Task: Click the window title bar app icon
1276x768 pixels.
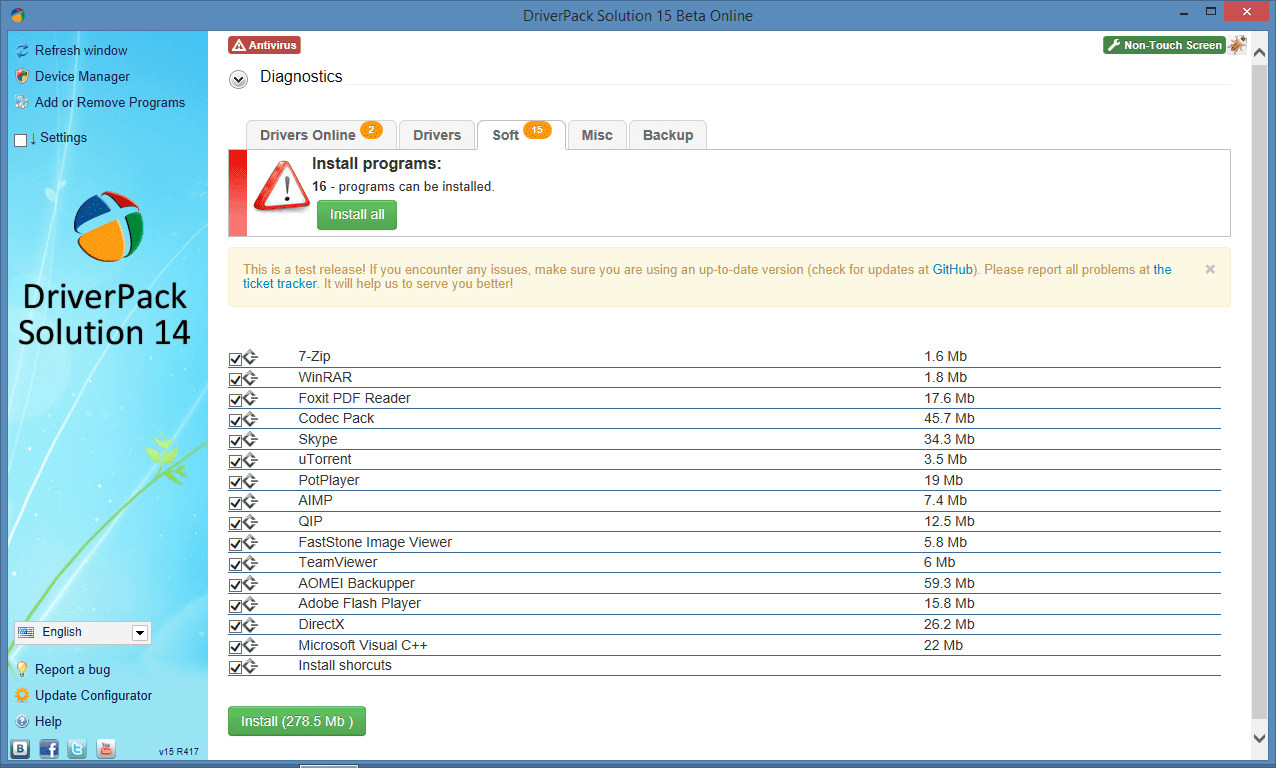Action: (x=18, y=14)
